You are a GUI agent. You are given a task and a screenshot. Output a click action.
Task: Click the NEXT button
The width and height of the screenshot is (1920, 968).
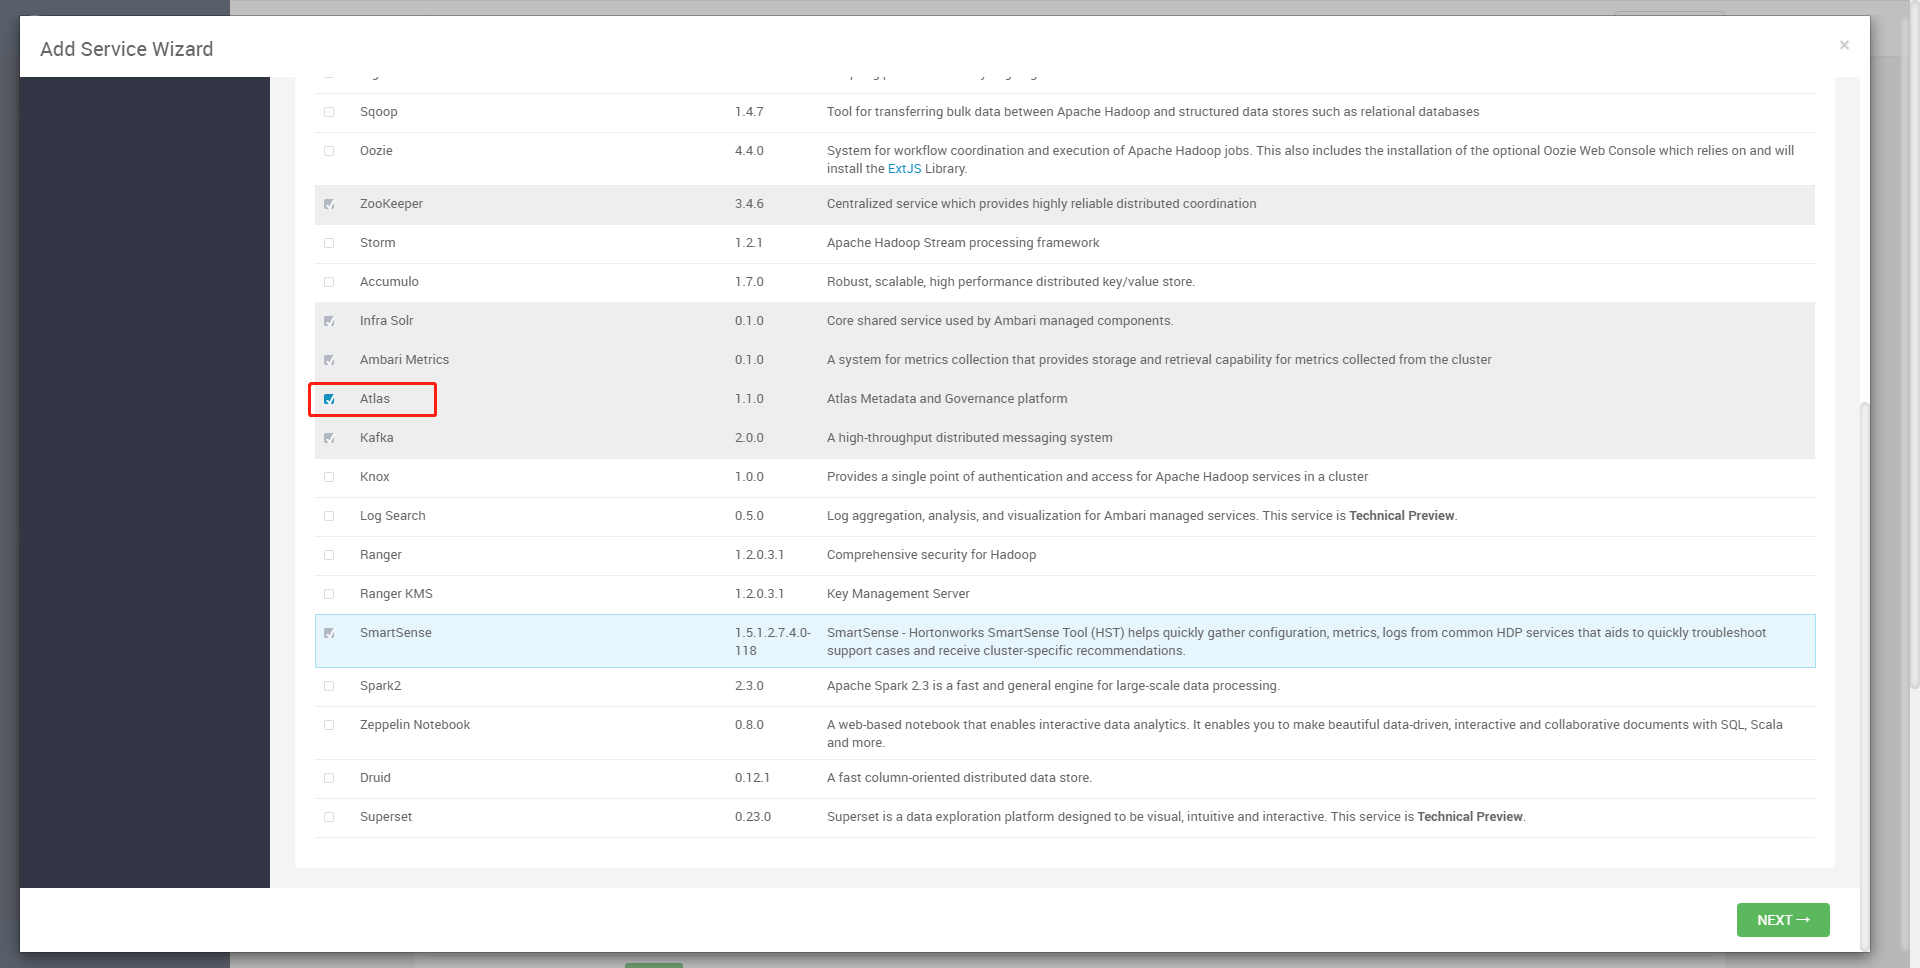pyautogui.click(x=1783, y=920)
